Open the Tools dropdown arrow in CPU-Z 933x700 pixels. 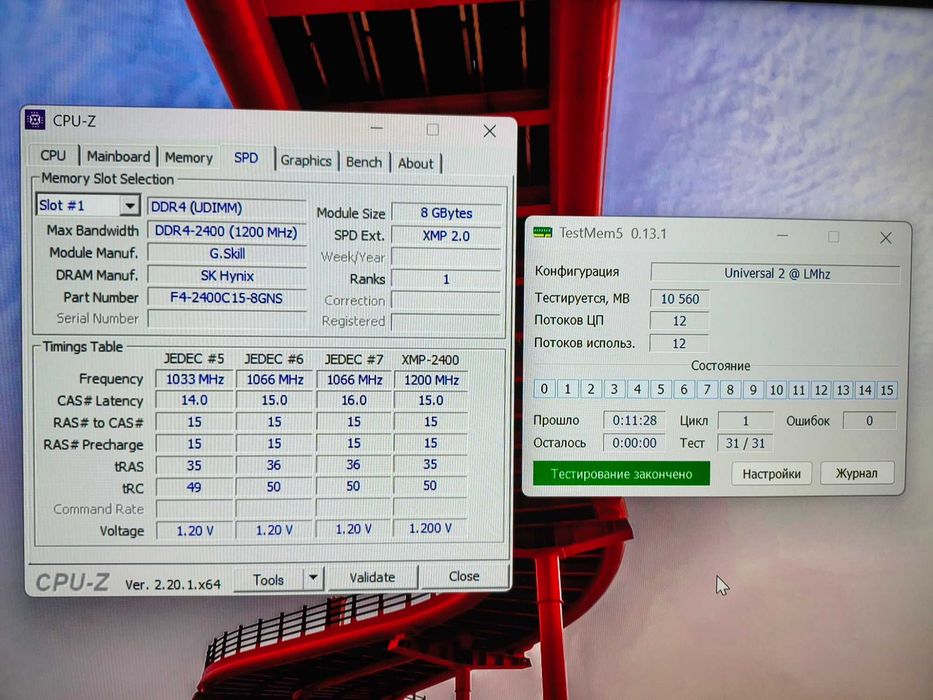click(313, 578)
